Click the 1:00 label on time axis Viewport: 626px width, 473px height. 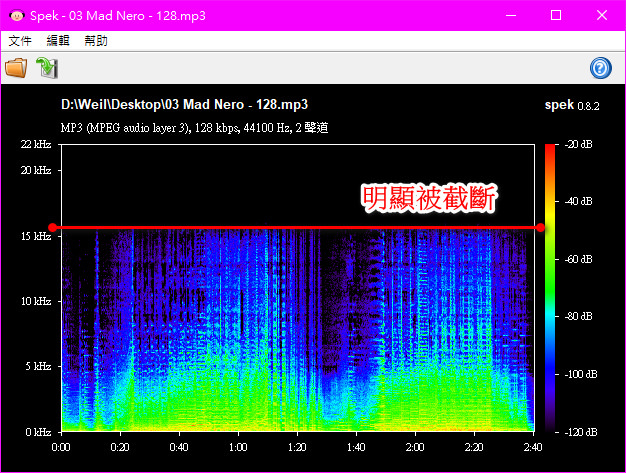(238, 447)
